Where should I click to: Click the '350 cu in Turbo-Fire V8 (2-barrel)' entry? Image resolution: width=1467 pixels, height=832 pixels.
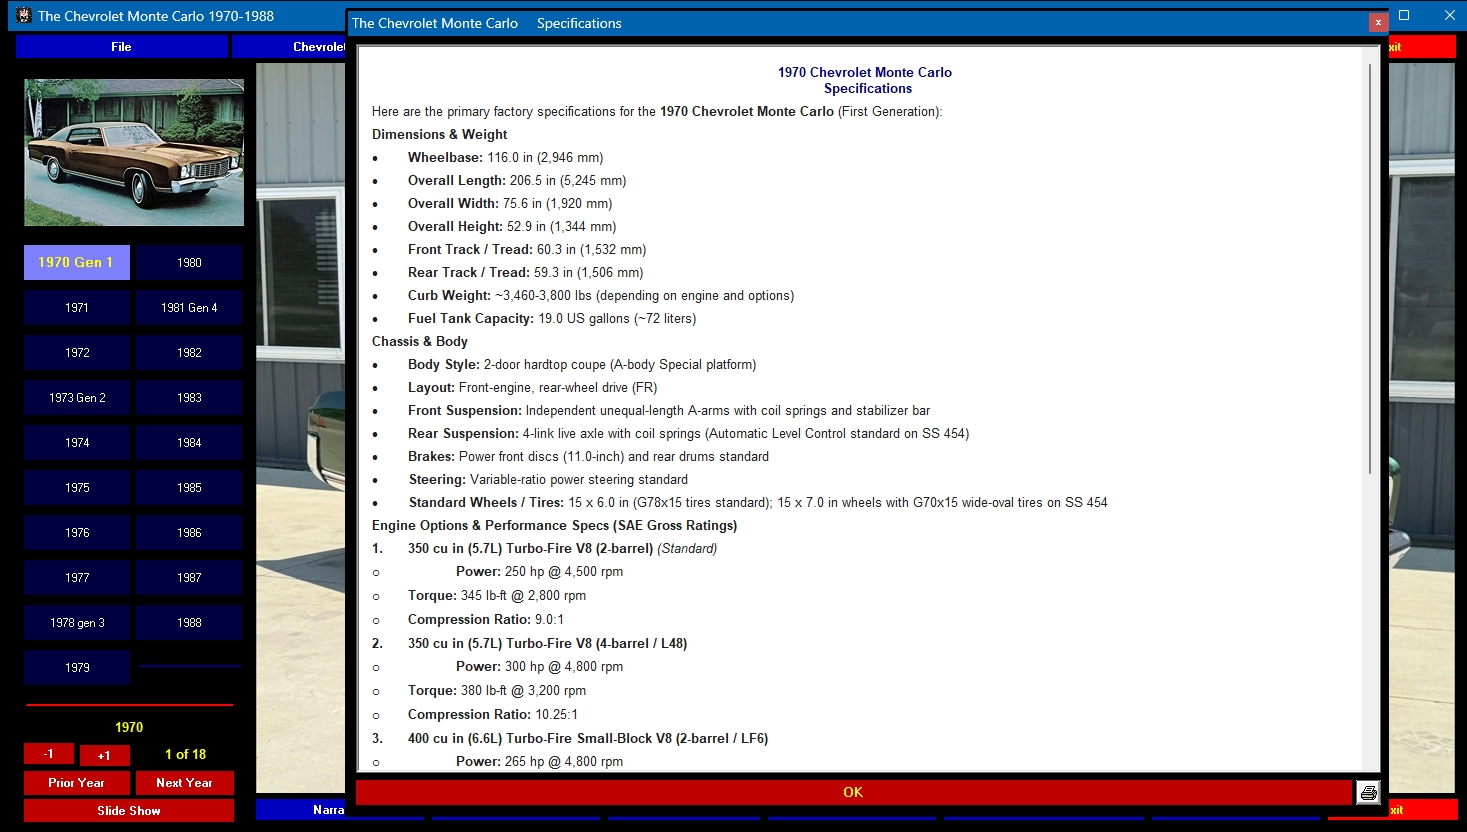click(562, 548)
